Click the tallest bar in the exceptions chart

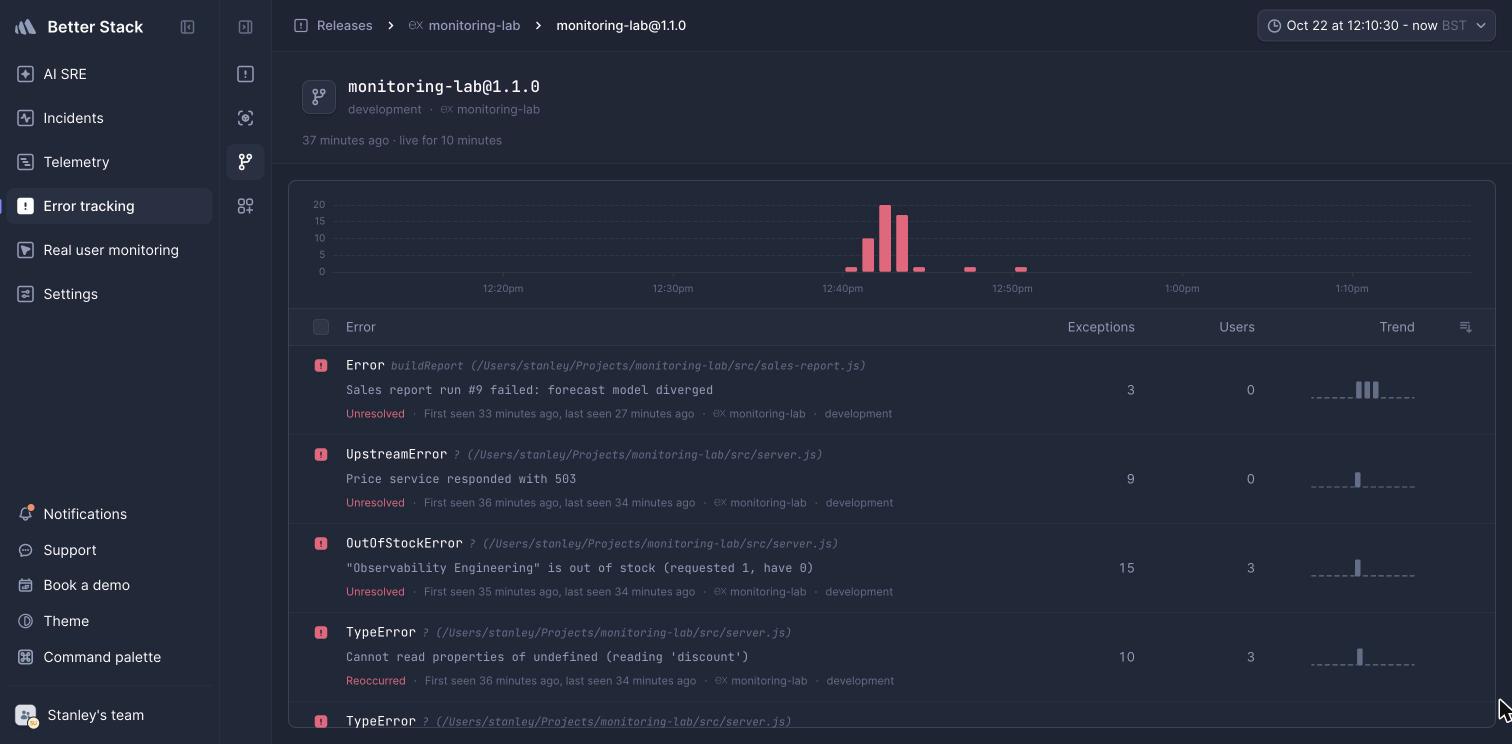[x=885, y=238]
